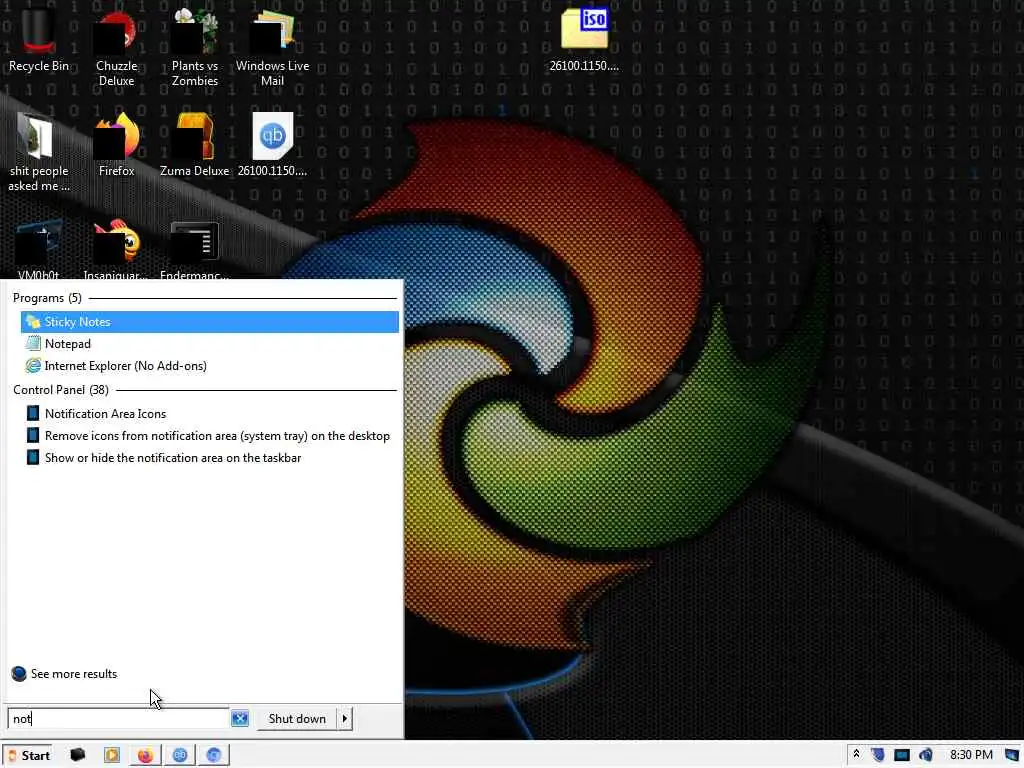Open Plants vs Zombies desktop shortcut
Image resolution: width=1024 pixels, height=768 pixels.
tap(195, 49)
